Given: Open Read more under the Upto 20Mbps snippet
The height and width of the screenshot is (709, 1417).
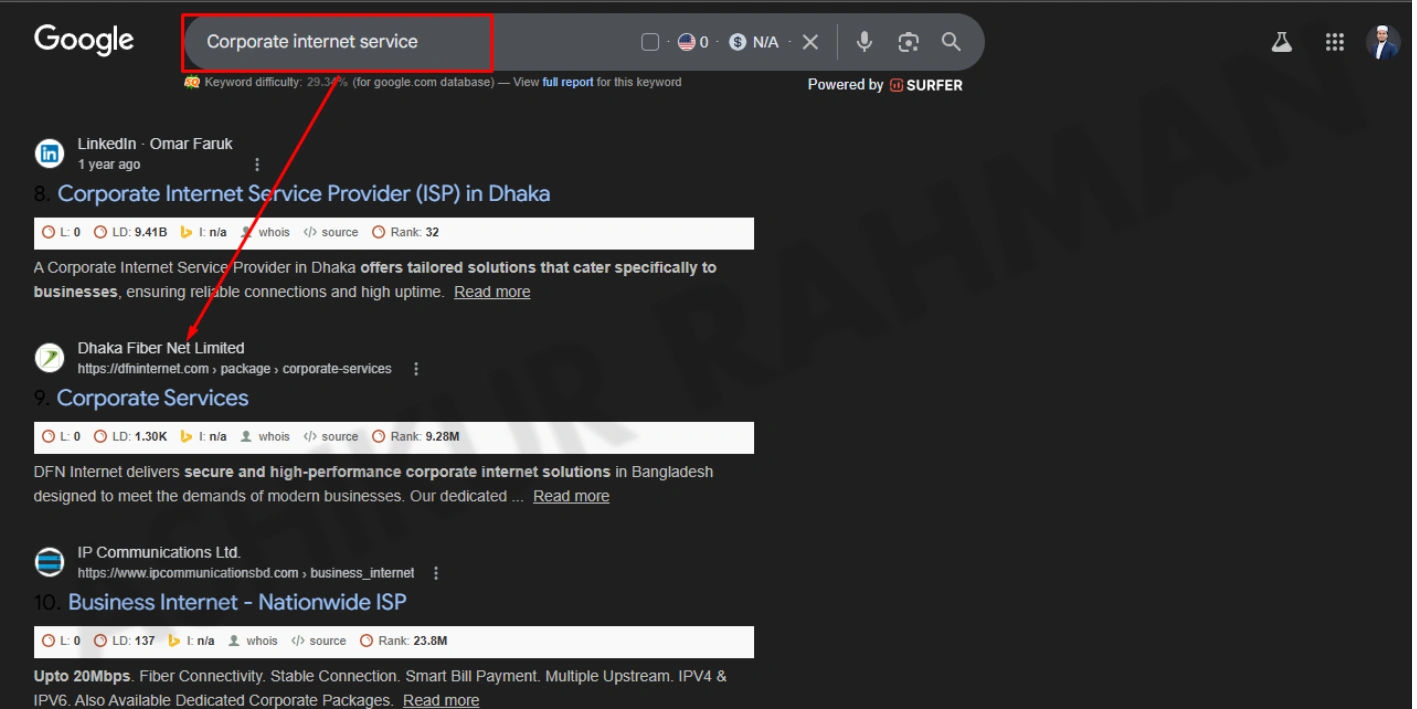Looking at the screenshot, I should (441, 701).
